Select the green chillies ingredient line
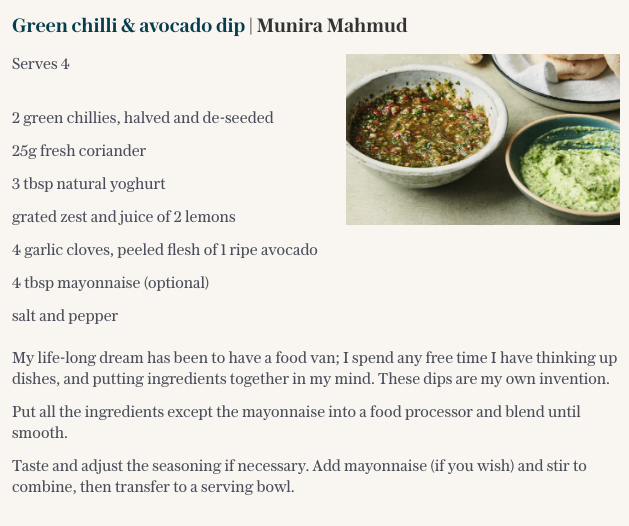This screenshot has width=629, height=526. click(x=142, y=118)
